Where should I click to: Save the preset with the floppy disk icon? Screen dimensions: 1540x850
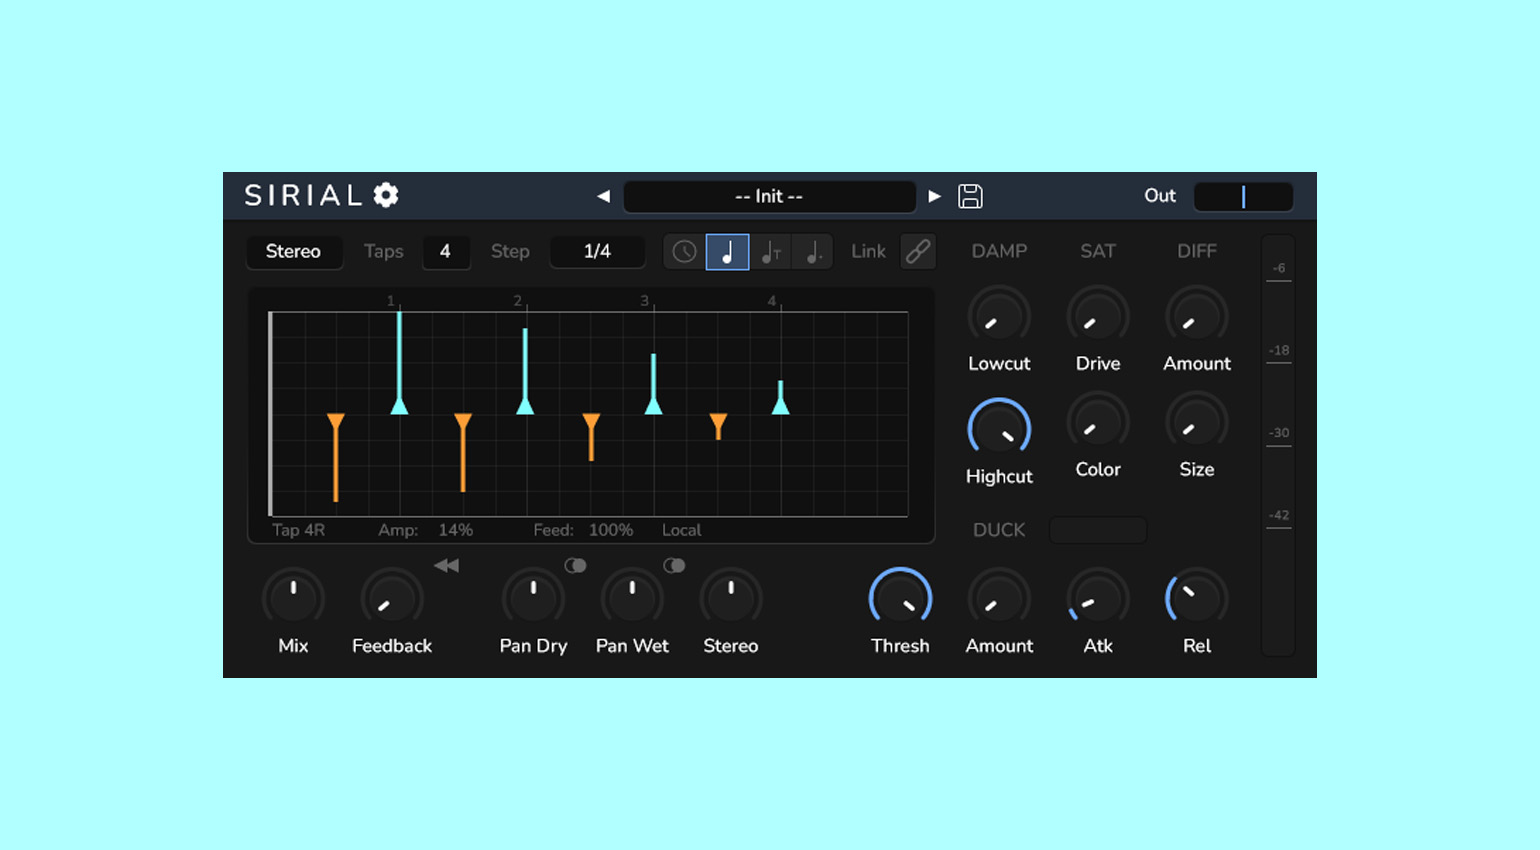pos(970,196)
